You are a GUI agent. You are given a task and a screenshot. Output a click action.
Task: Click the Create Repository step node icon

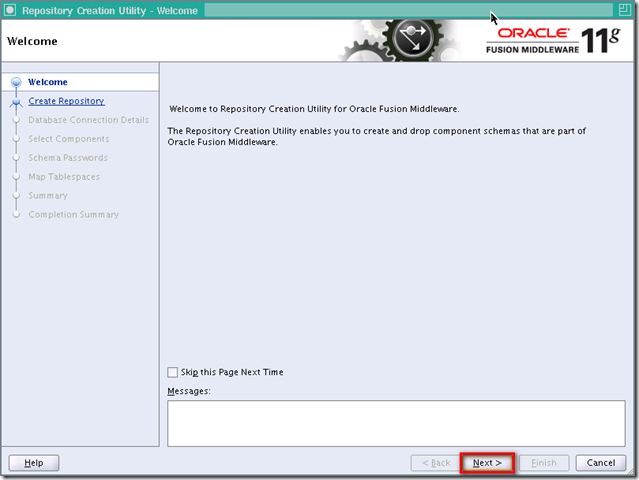(16, 102)
